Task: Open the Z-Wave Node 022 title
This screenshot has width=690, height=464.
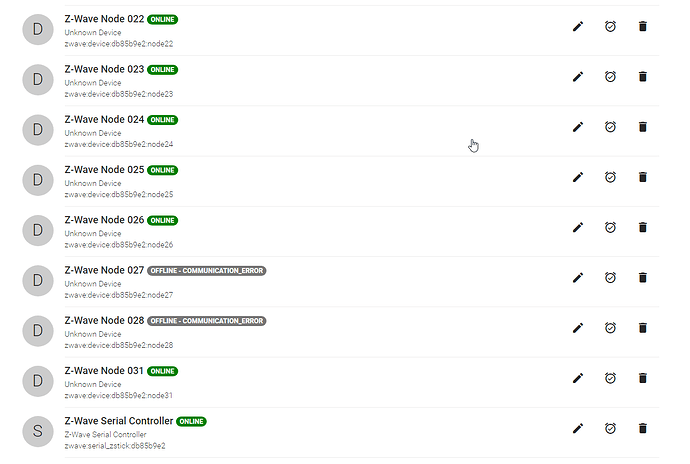Action: pyautogui.click(x=104, y=19)
